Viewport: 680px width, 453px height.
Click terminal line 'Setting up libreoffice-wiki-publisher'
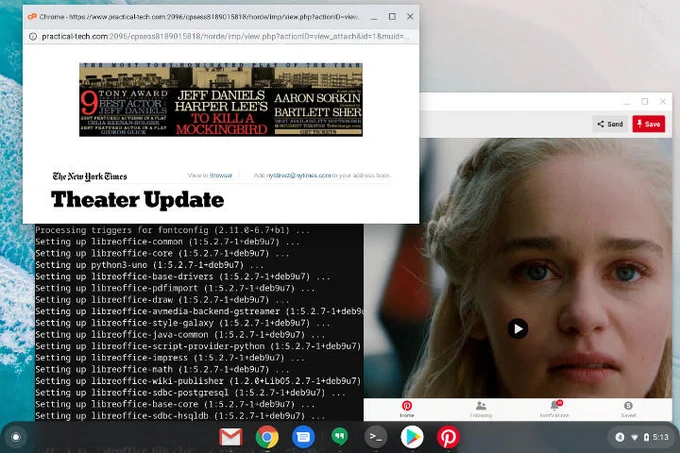pyautogui.click(x=198, y=381)
